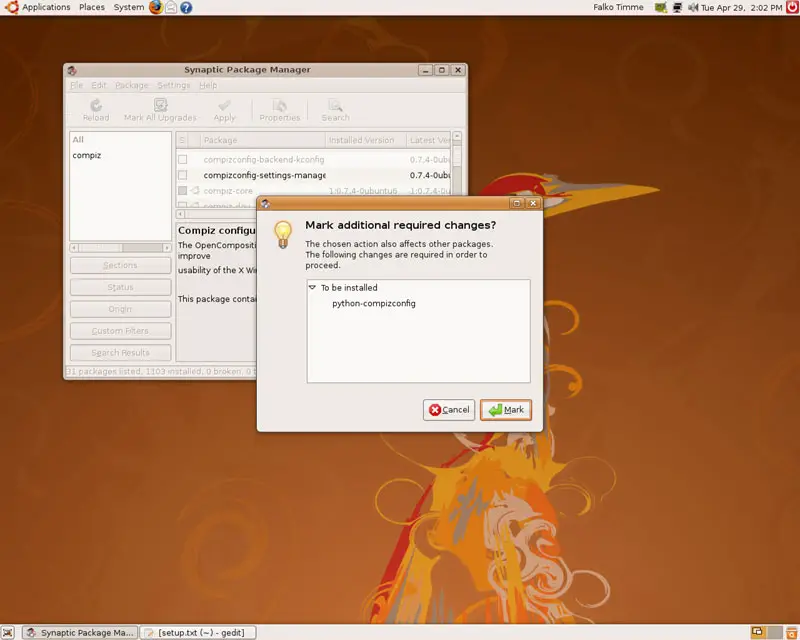
Task: Click the Status filter button
Action: (x=120, y=287)
